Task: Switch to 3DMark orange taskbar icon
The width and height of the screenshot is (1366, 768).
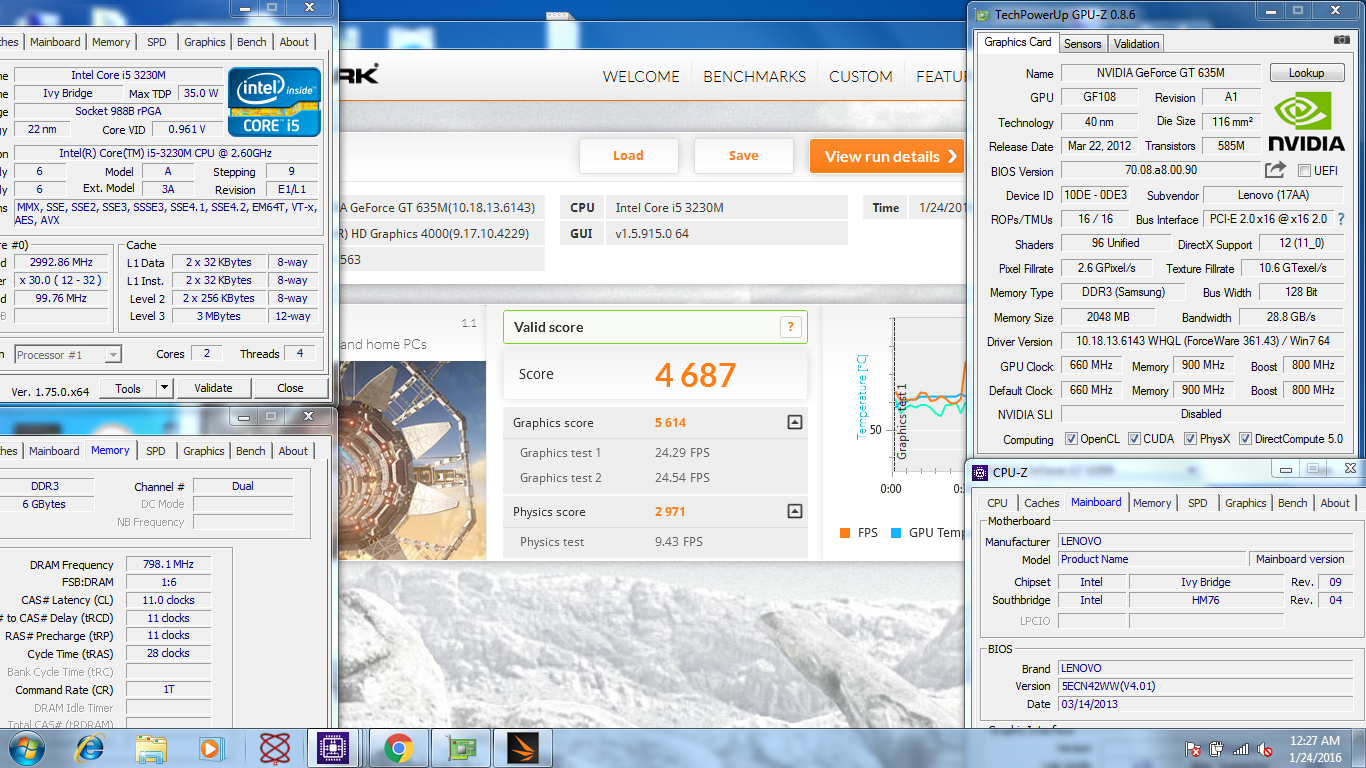Action: [523, 748]
